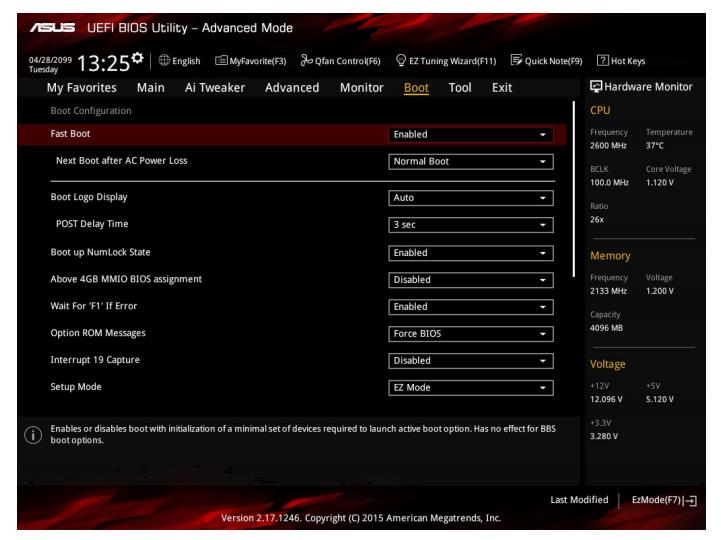Viewport: 721px width, 540px height.
Task: Click the globe language icon
Action: pos(164,60)
